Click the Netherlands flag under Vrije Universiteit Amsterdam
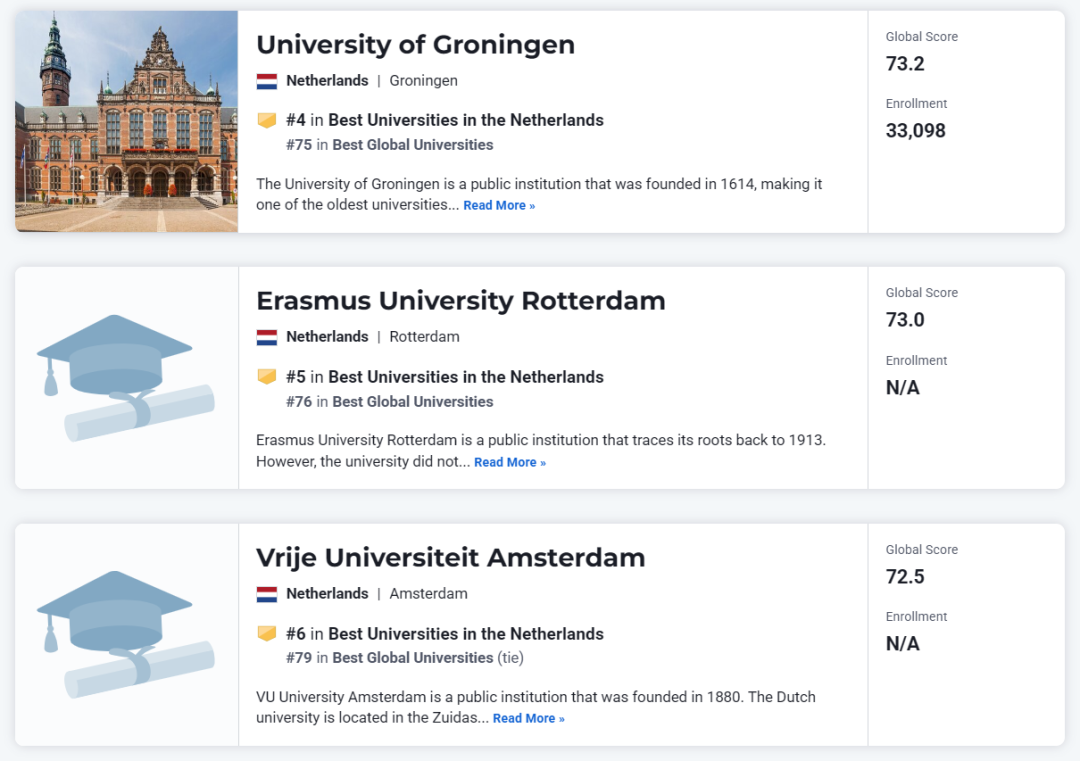This screenshot has width=1080, height=761. coord(266,594)
